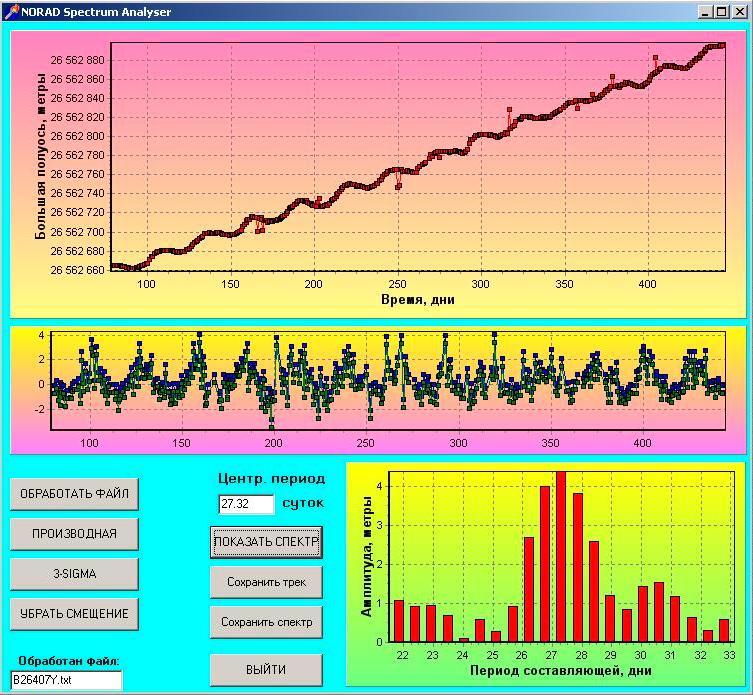Open the NORAD Spectrum Analyser title bar icon
Viewport: 753px width, 695px height.
pyautogui.click(x=11, y=12)
